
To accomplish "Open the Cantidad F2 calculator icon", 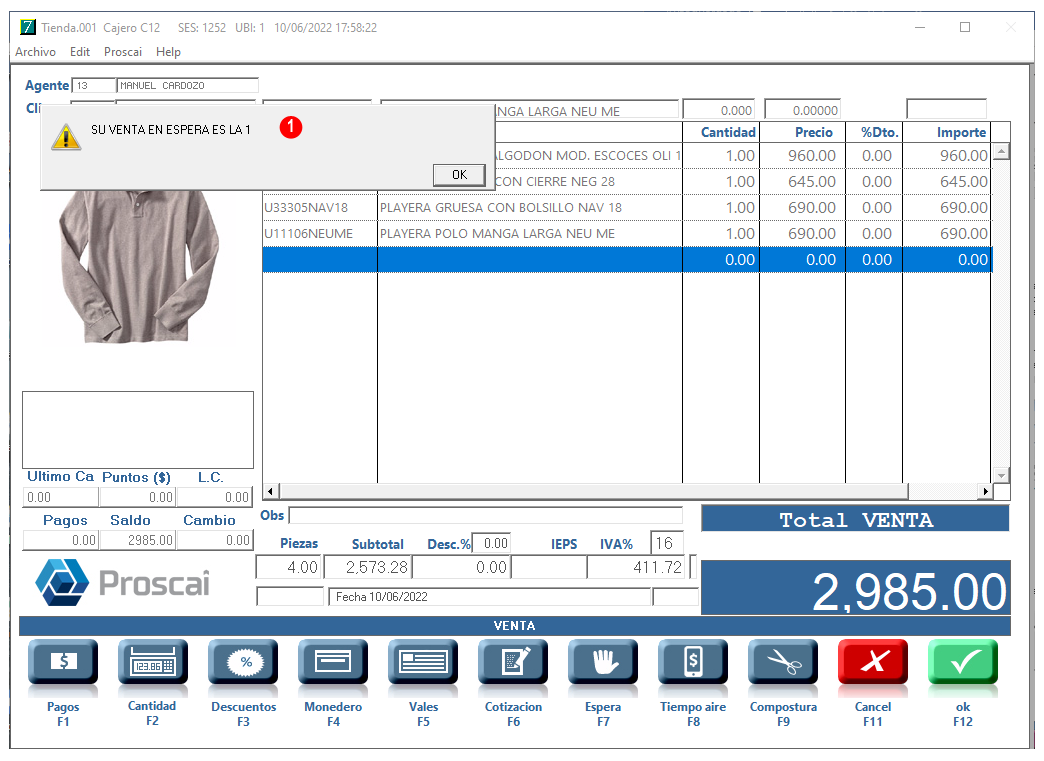I will click(152, 662).
